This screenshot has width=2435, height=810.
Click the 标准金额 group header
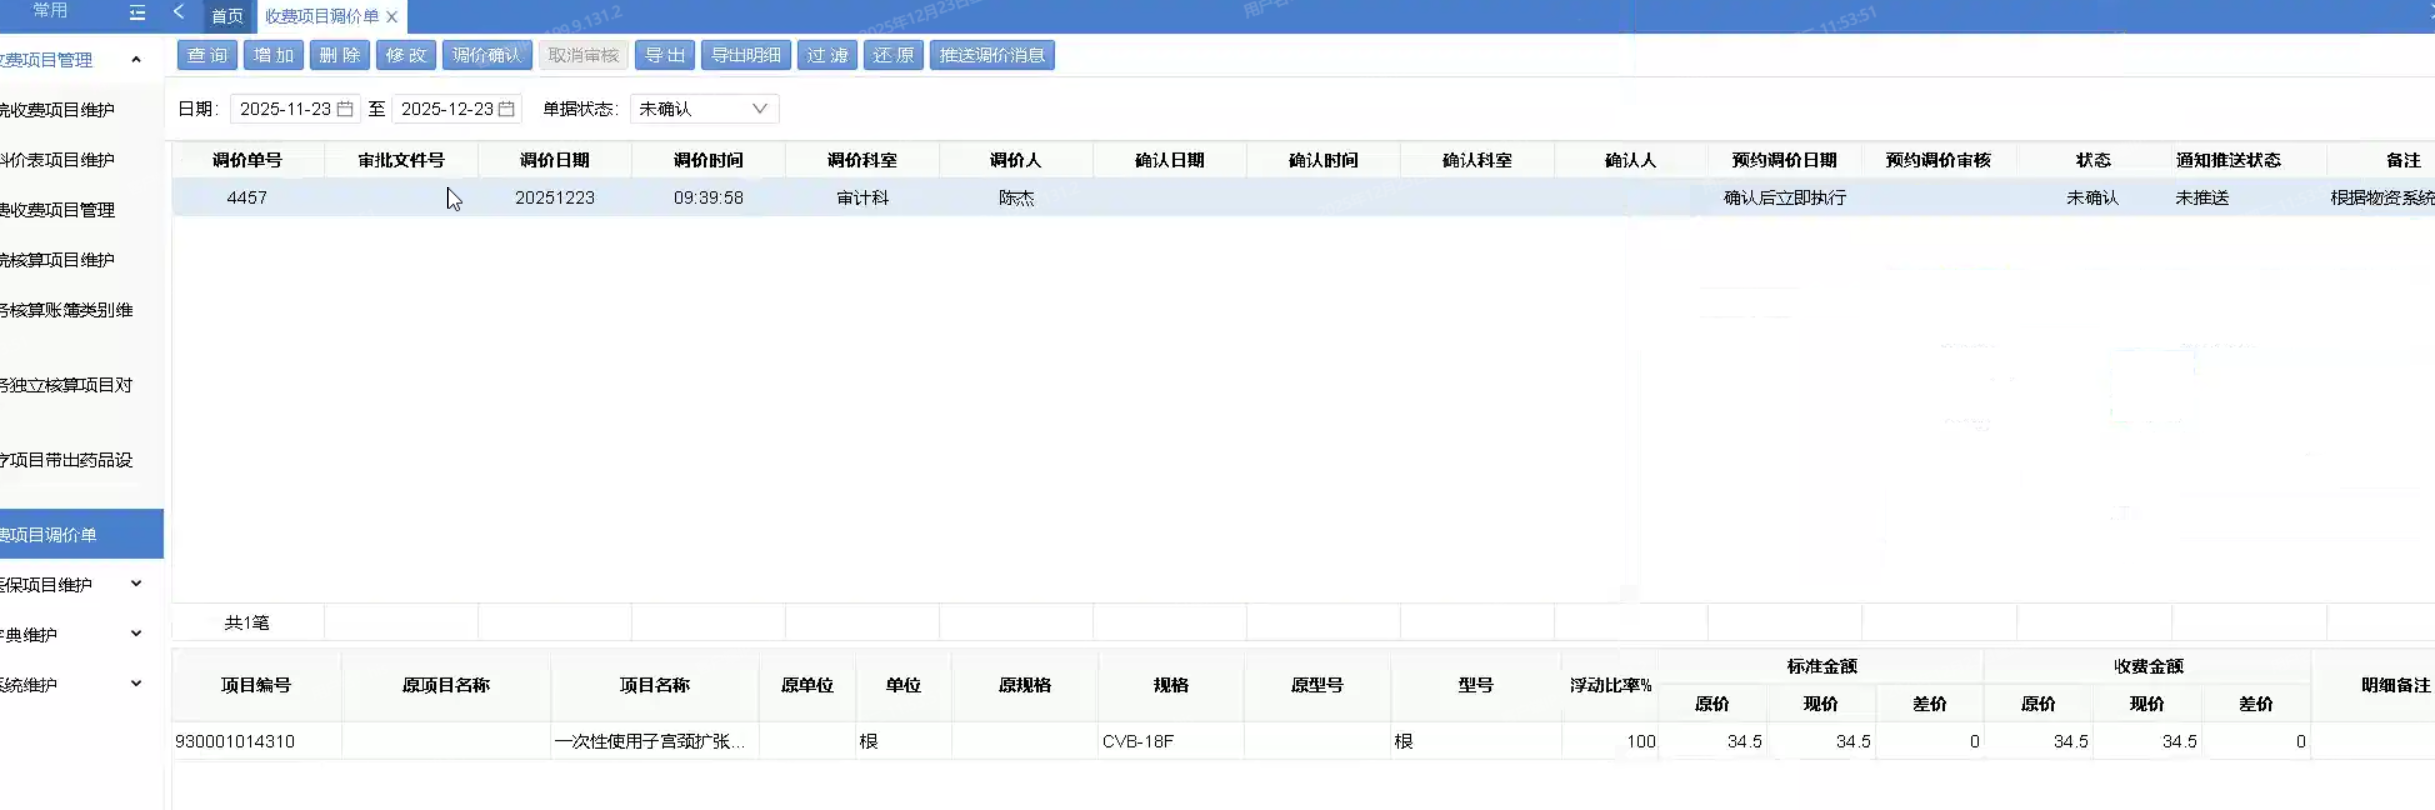tap(1821, 666)
